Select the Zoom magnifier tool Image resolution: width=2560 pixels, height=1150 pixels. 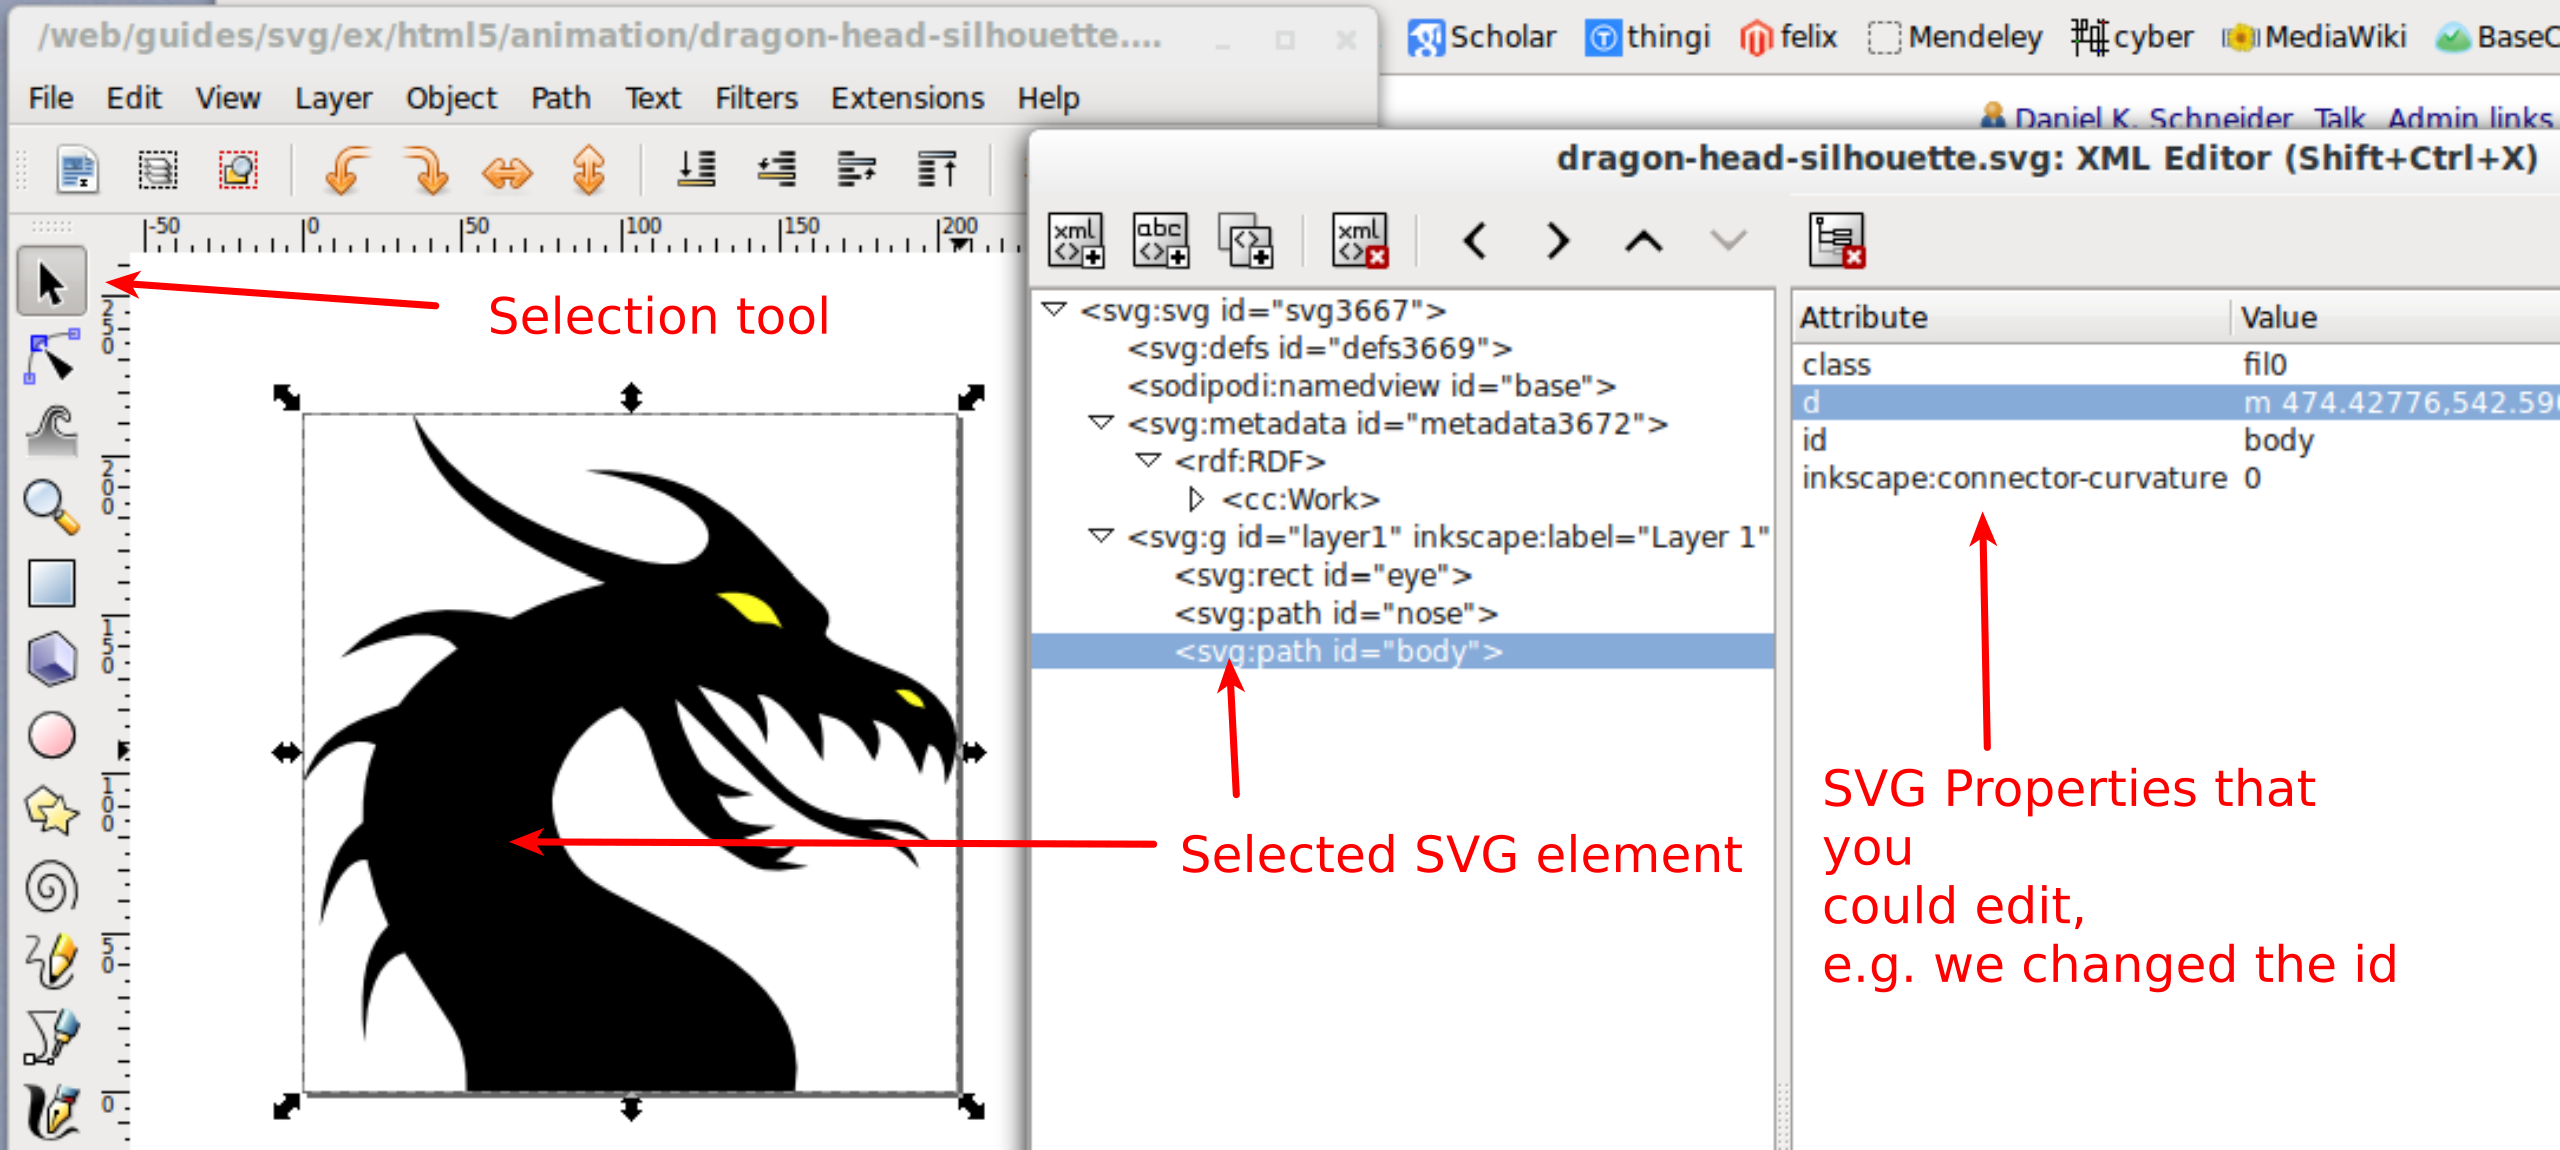(x=50, y=506)
